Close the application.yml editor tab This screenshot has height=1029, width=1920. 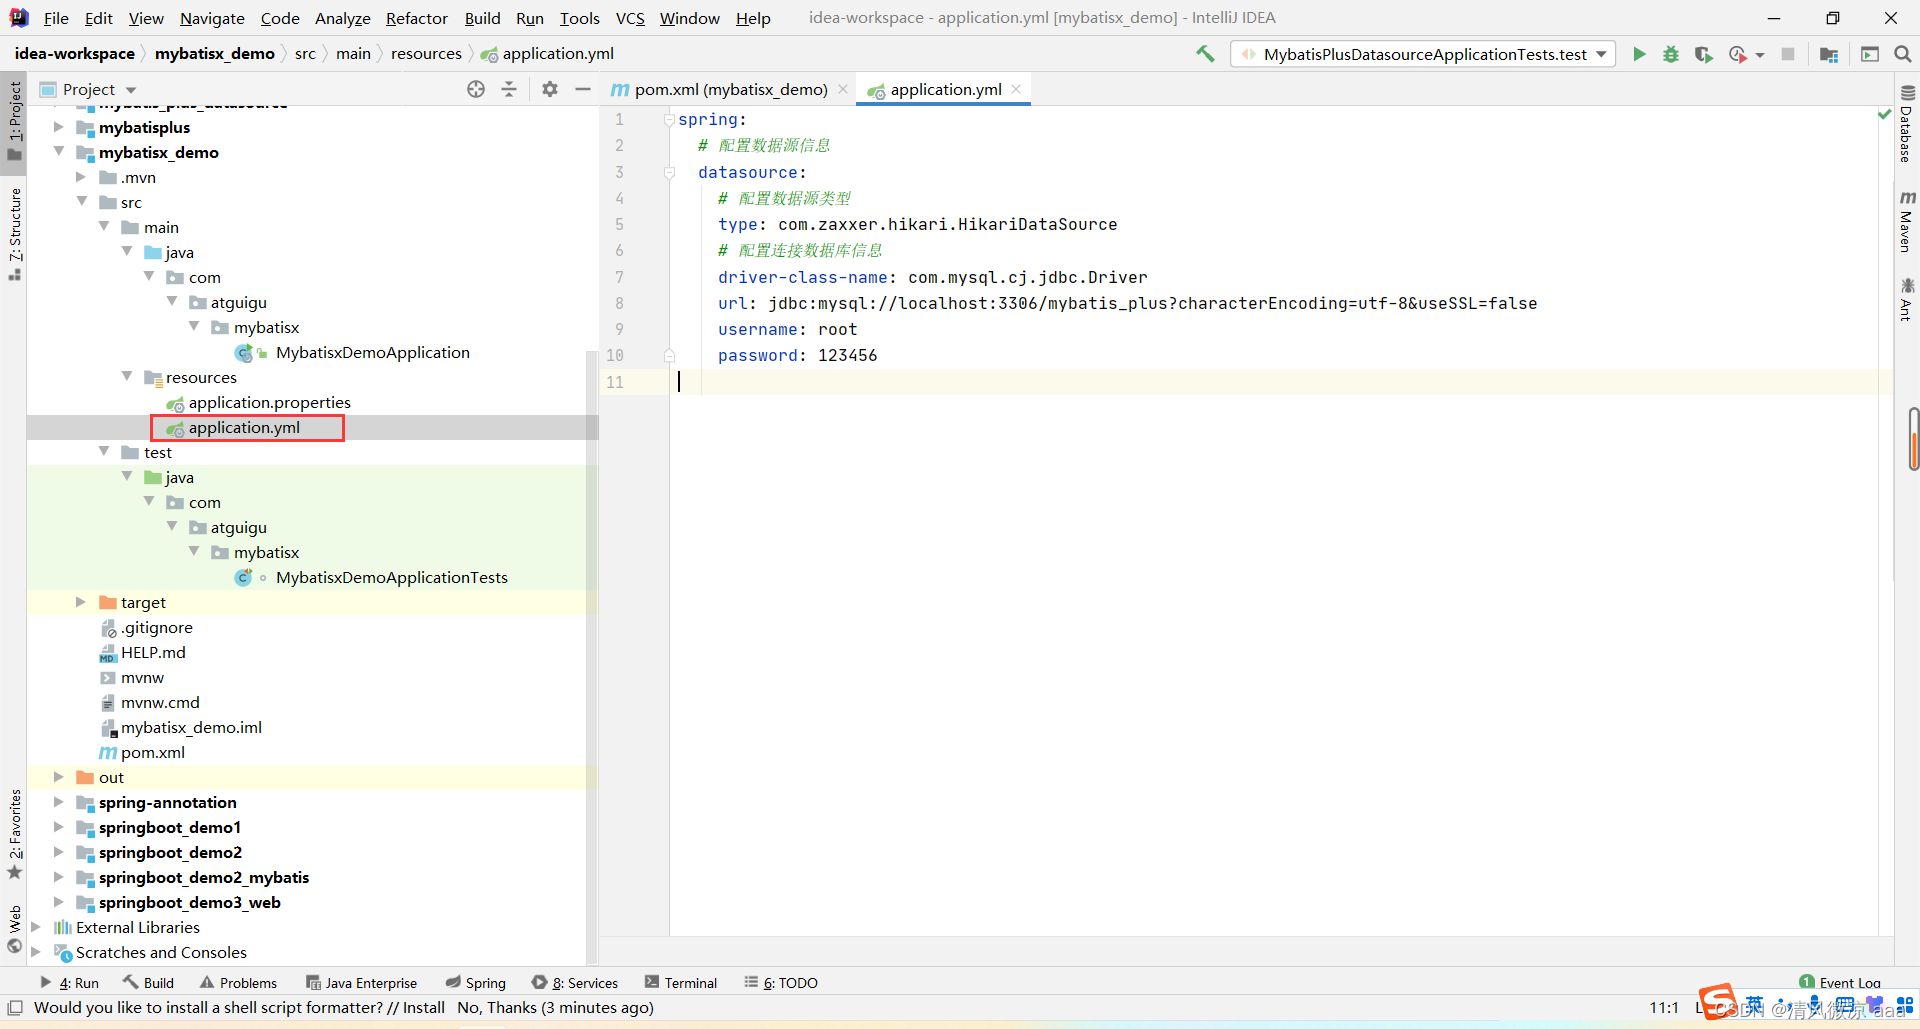1016,89
